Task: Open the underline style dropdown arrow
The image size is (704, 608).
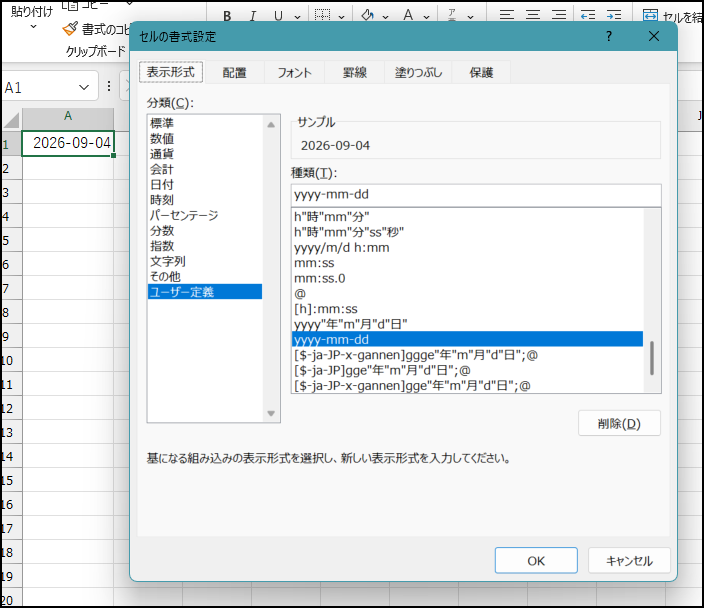Action: click(x=297, y=17)
